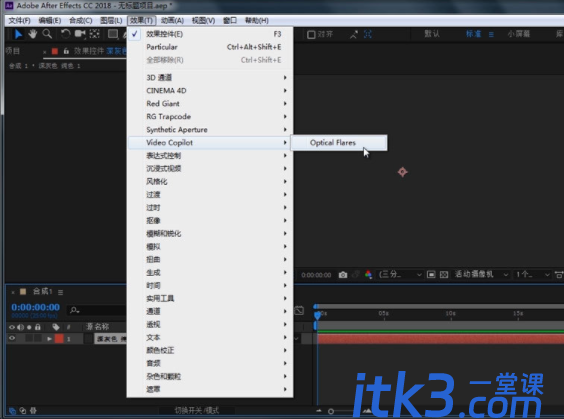Open the 合成1 timeline panel menu
564x419 pixels.
pyautogui.click(x=60, y=292)
